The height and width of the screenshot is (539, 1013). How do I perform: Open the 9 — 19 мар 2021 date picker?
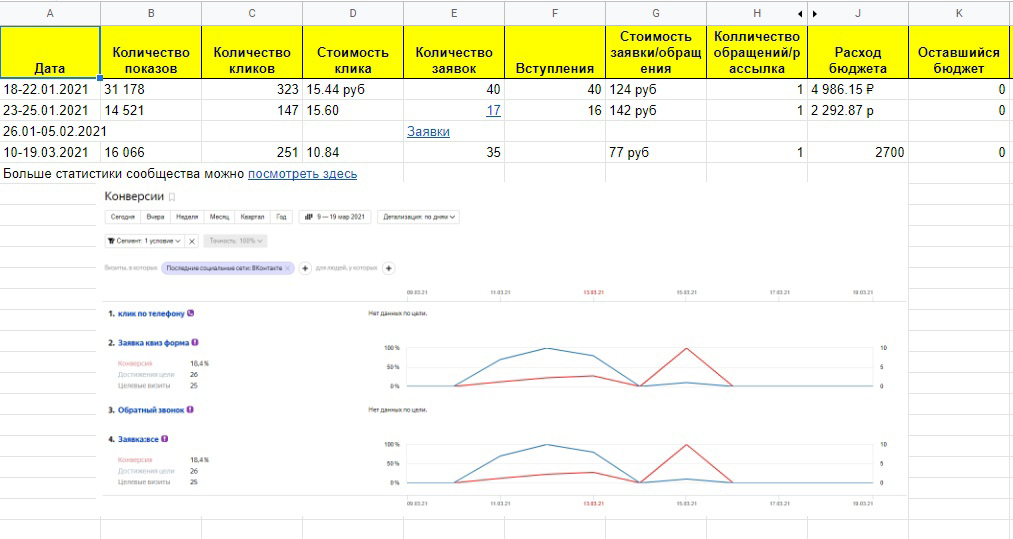click(335, 217)
